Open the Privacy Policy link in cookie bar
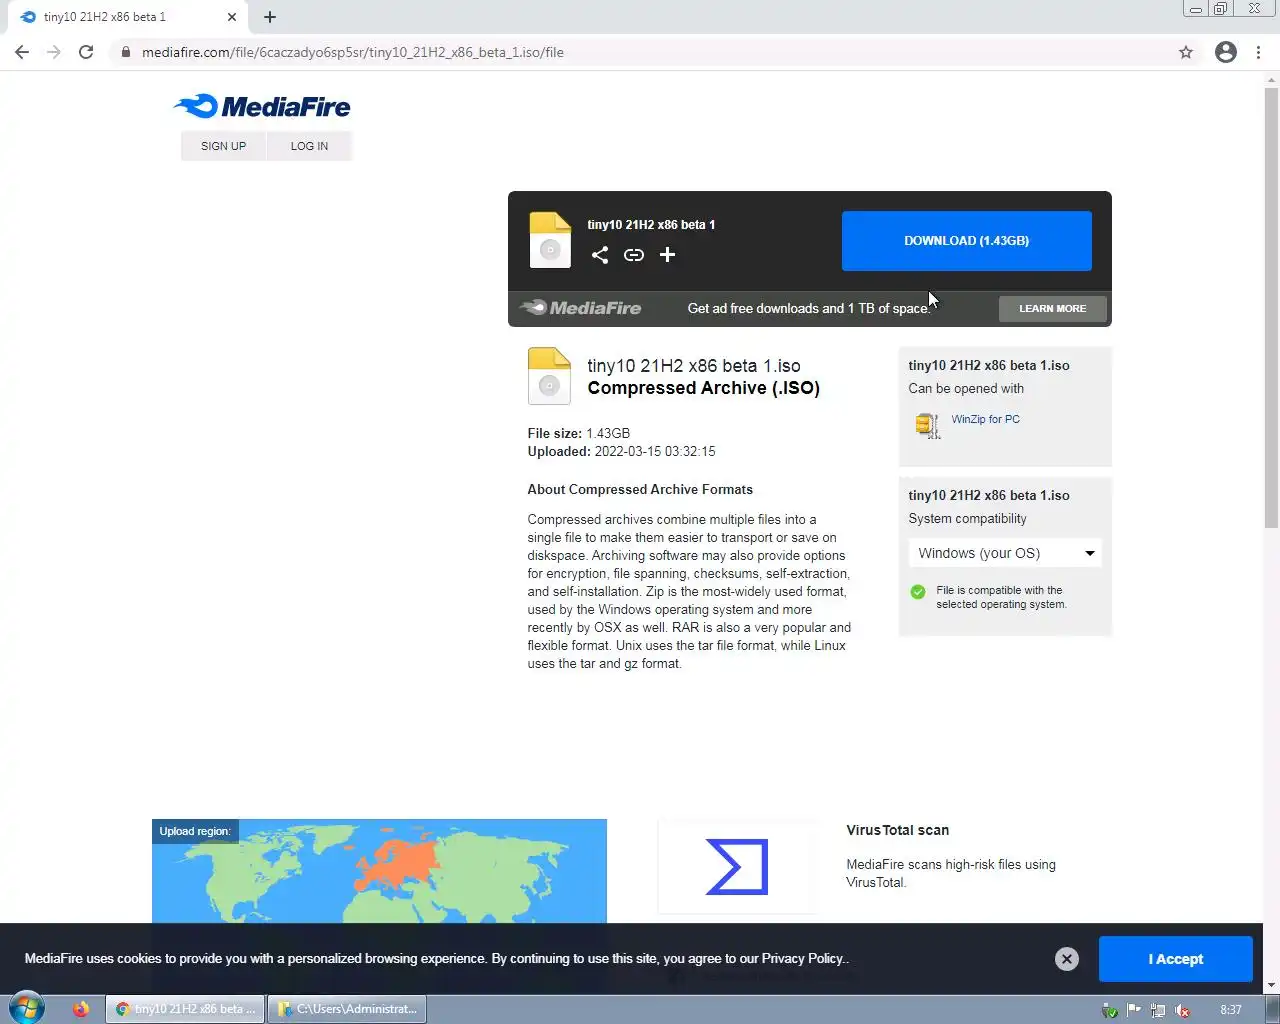1280x1024 pixels. pyautogui.click(x=803, y=958)
